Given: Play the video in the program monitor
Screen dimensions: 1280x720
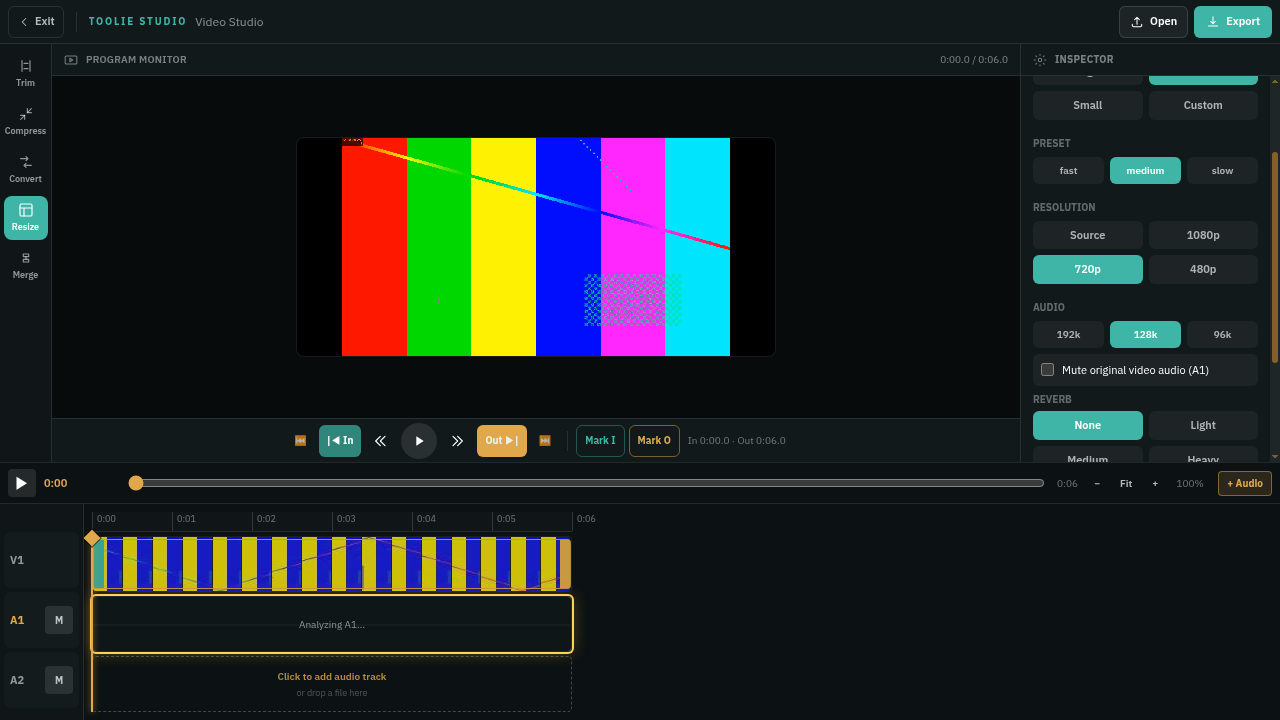Looking at the screenshot, I should 419,441.
